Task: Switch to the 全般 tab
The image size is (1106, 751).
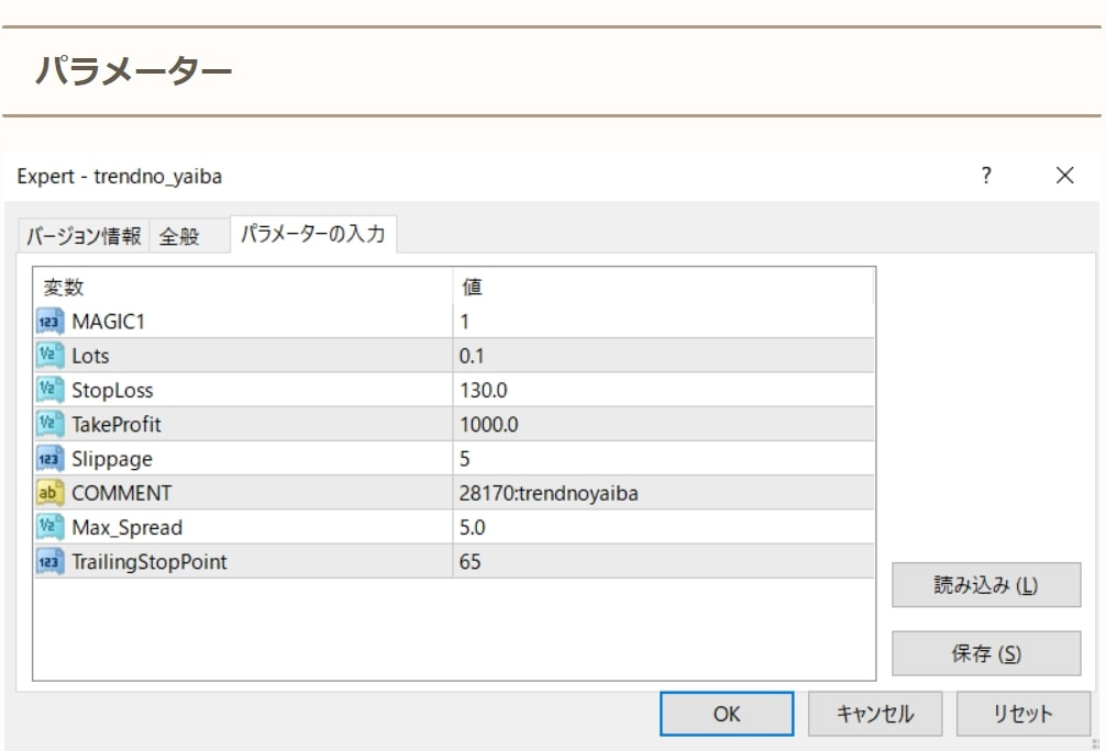Action: pyautogui.click(x=180, y=236)
